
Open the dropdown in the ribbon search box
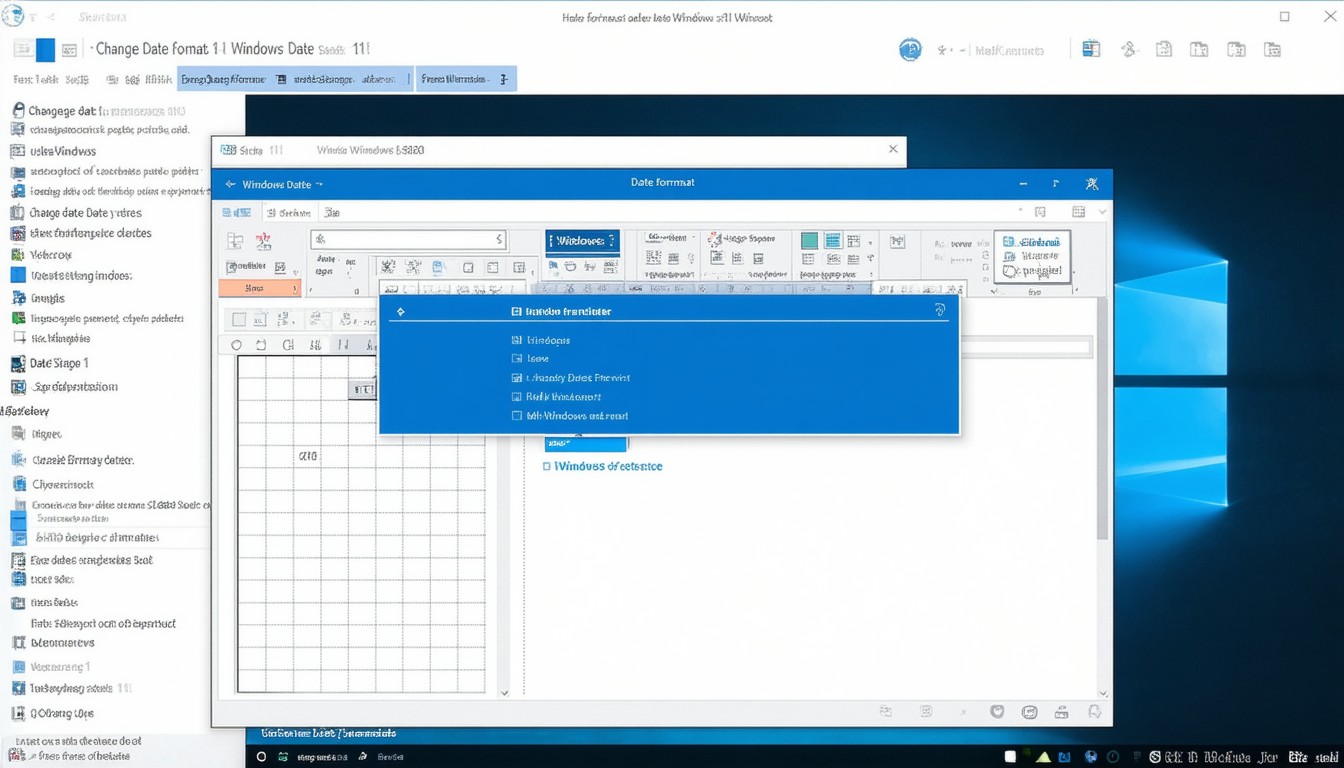coord(499,240)
